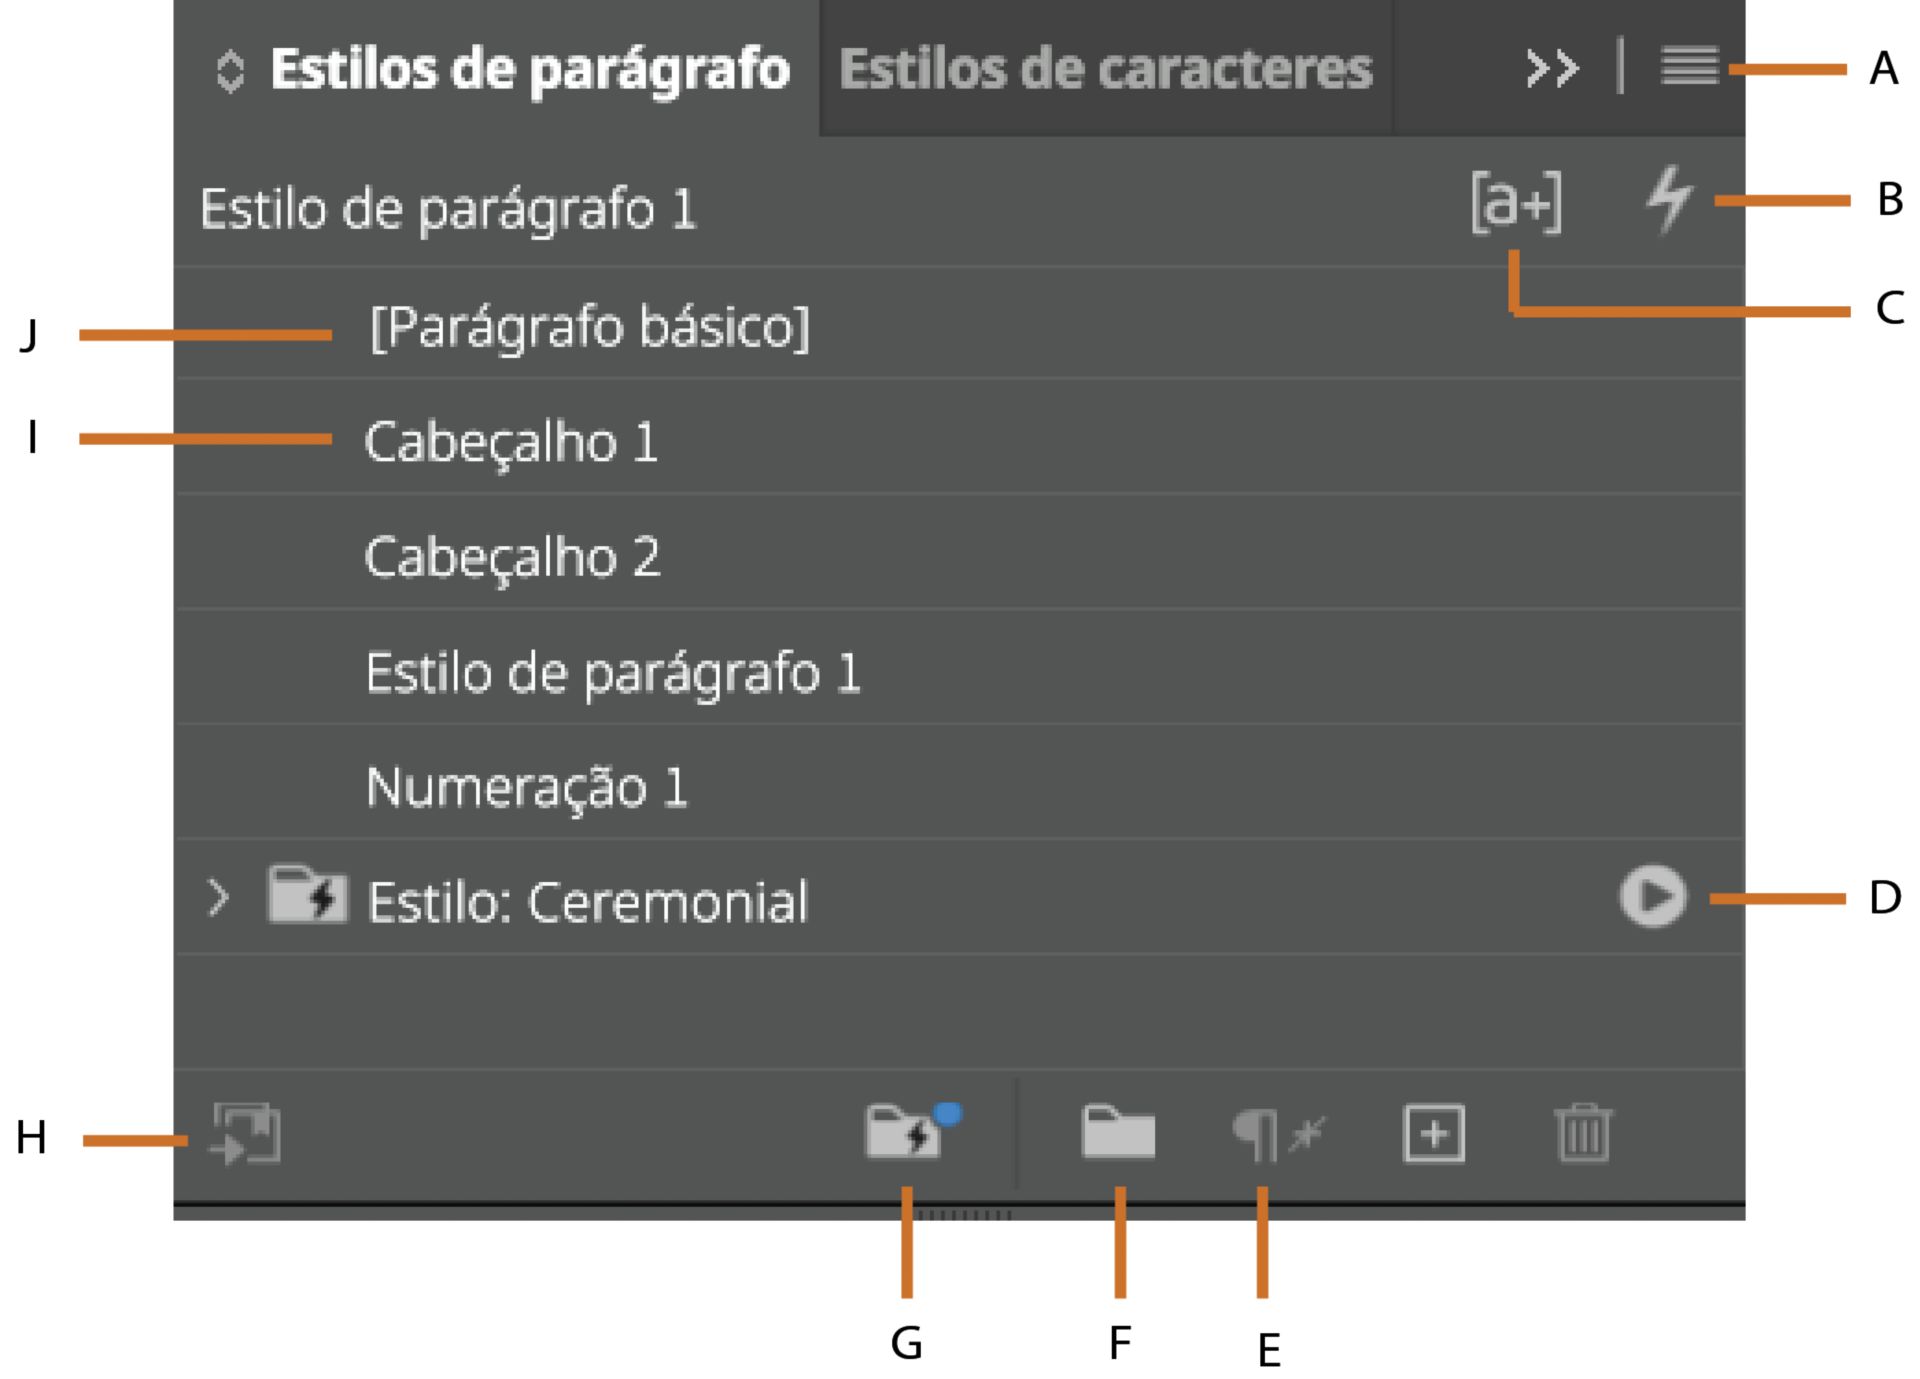Toggle the style override highlighter lightning icon
This screenshot has height=1379, width=1920.
coord(1668,201)
